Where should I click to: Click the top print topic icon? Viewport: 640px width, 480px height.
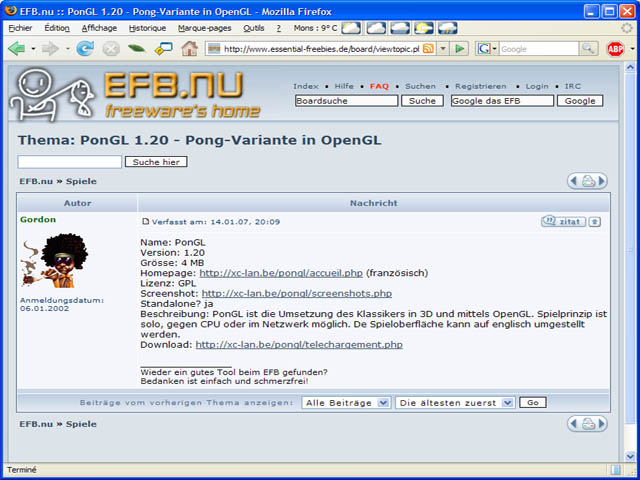pos(588,181)
